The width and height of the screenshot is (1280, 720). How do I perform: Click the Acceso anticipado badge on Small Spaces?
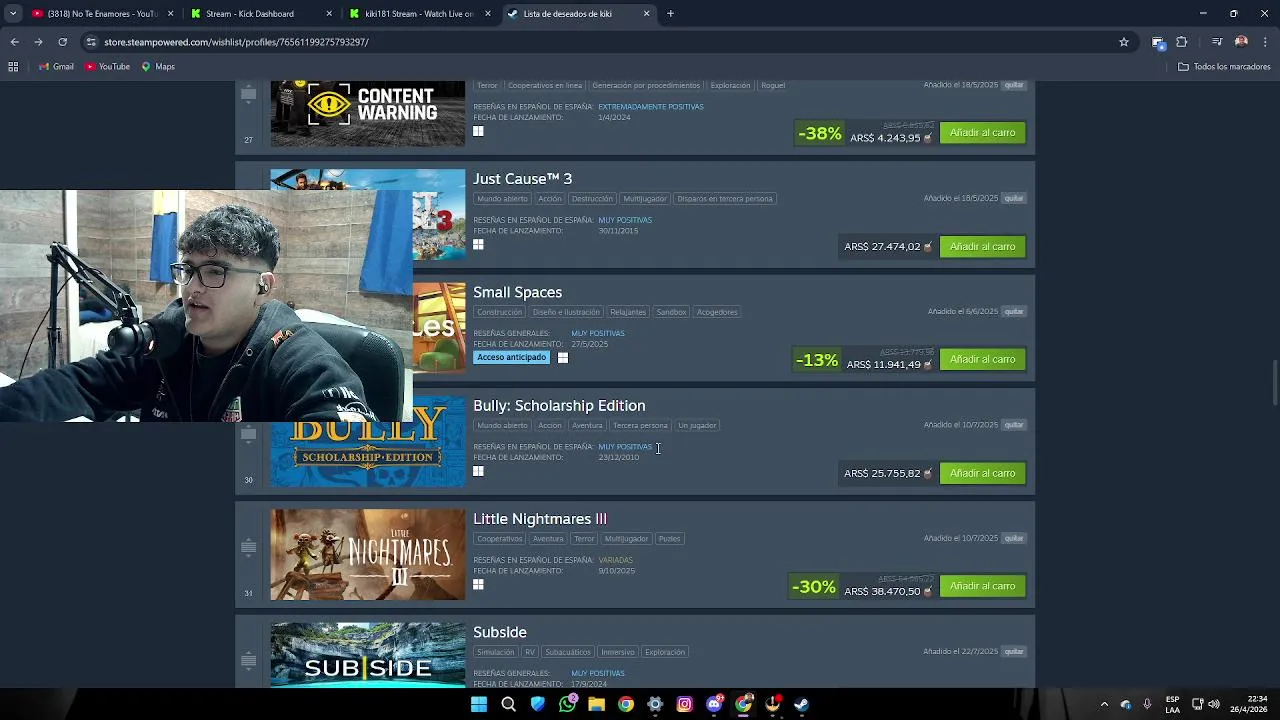511,357
